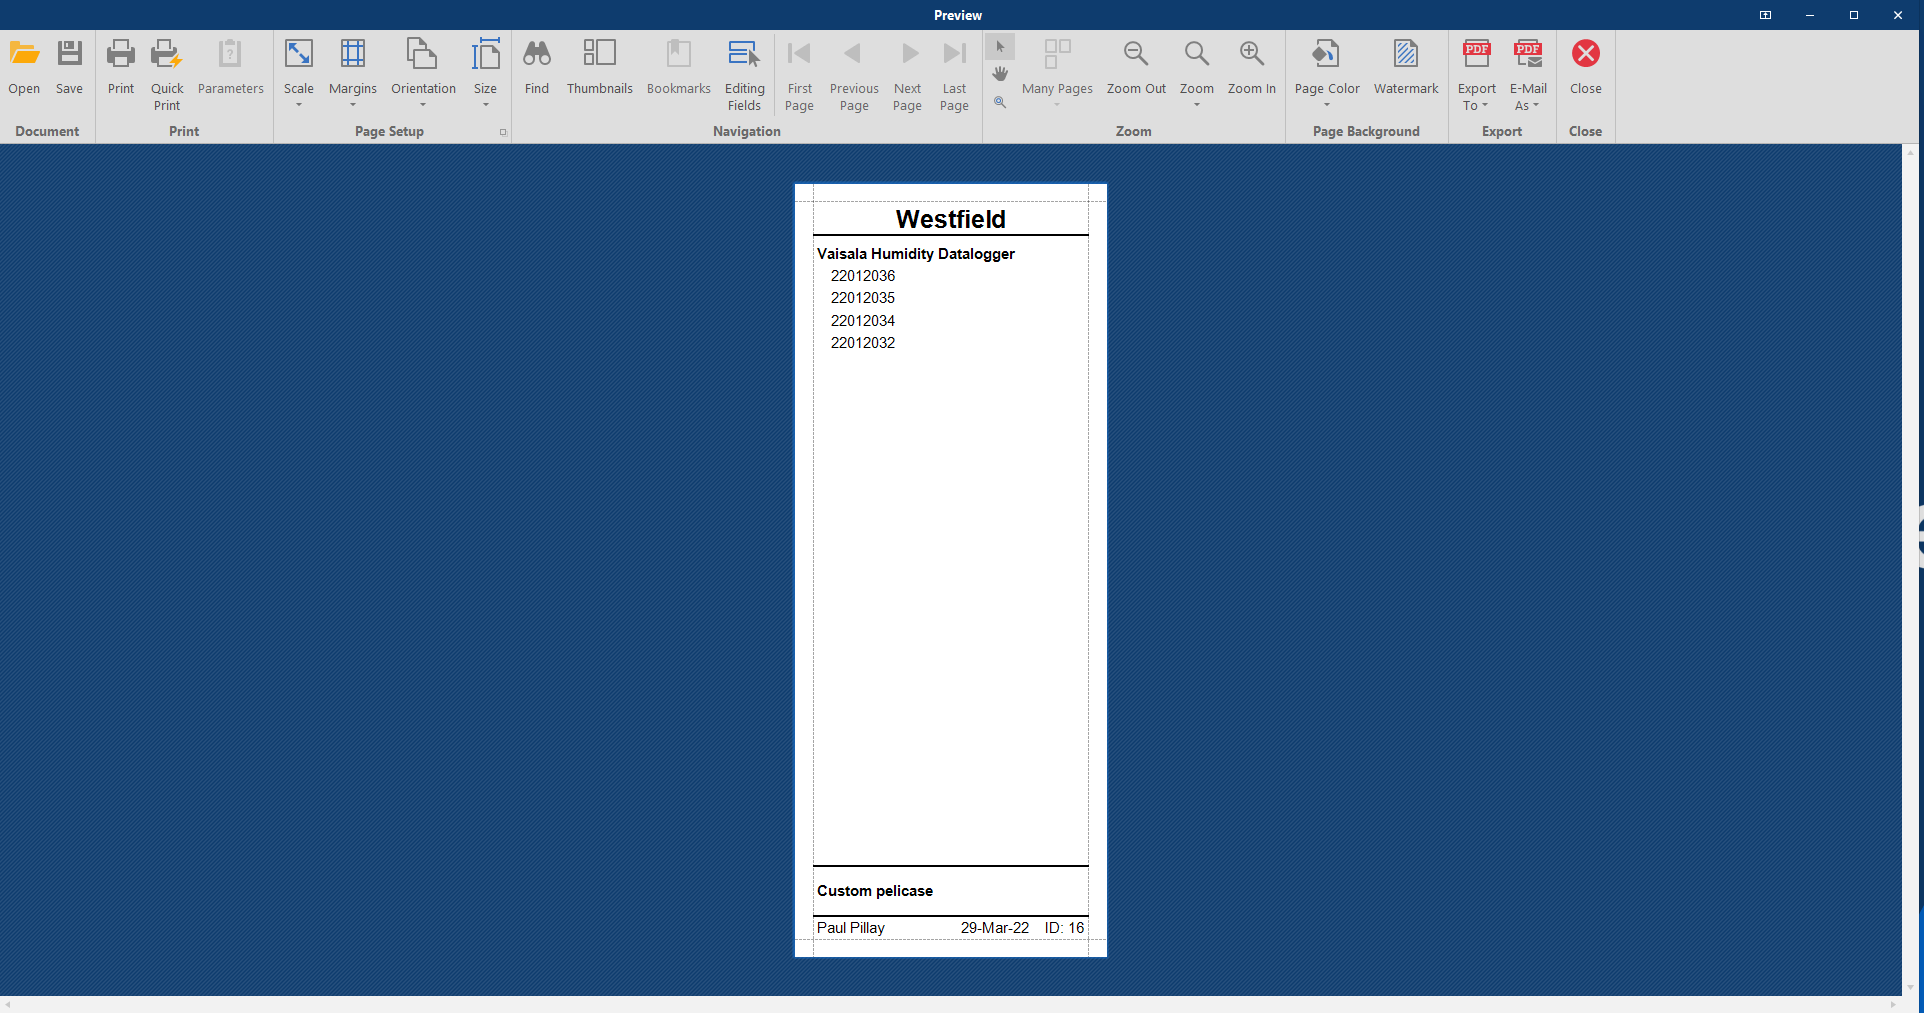Expand the Export To dropdown arrow
1924x1013 pixels.
point(1485,106)
